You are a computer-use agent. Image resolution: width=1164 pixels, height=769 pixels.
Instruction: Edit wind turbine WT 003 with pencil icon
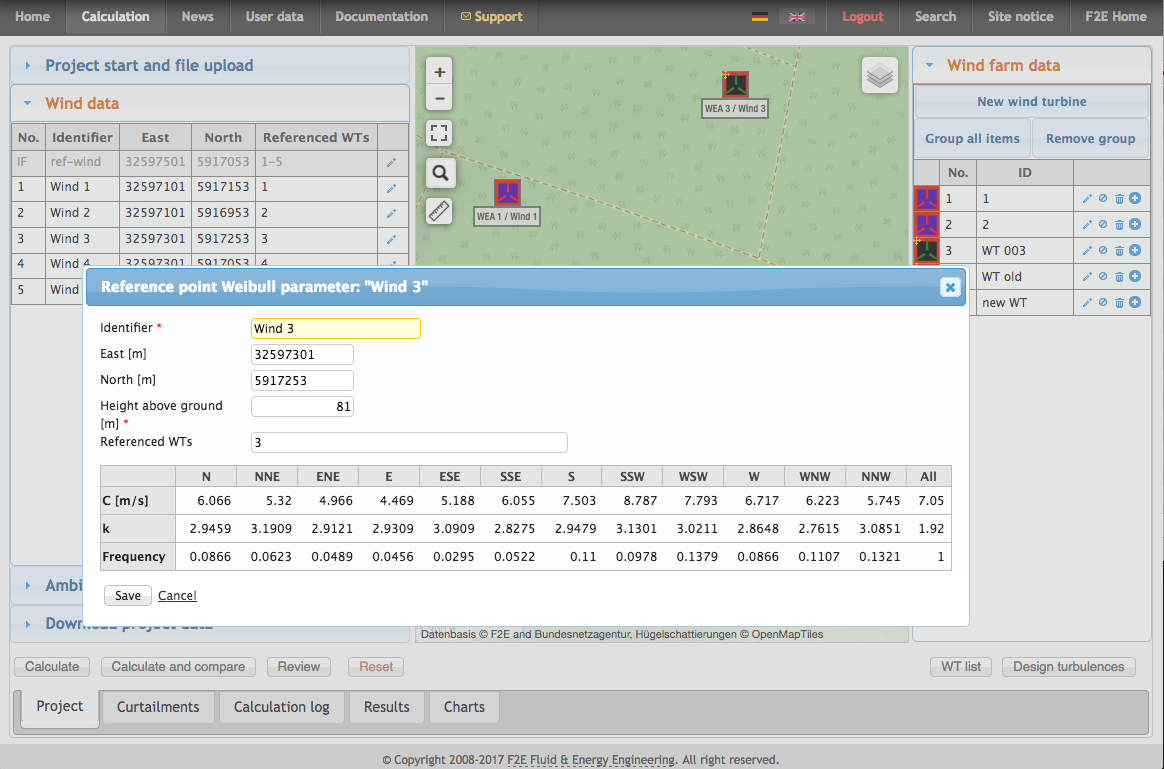(1086, 250)
